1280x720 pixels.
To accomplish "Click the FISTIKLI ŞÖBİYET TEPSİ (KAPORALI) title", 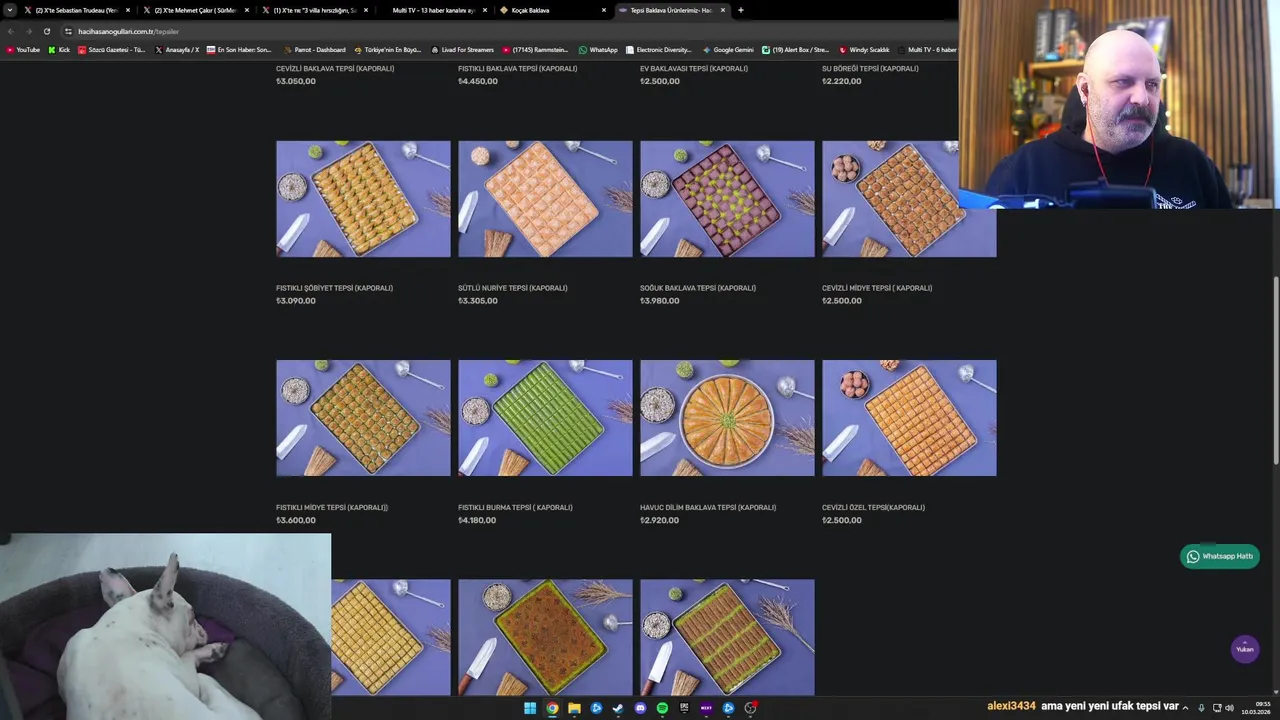I will pos(334,288).
